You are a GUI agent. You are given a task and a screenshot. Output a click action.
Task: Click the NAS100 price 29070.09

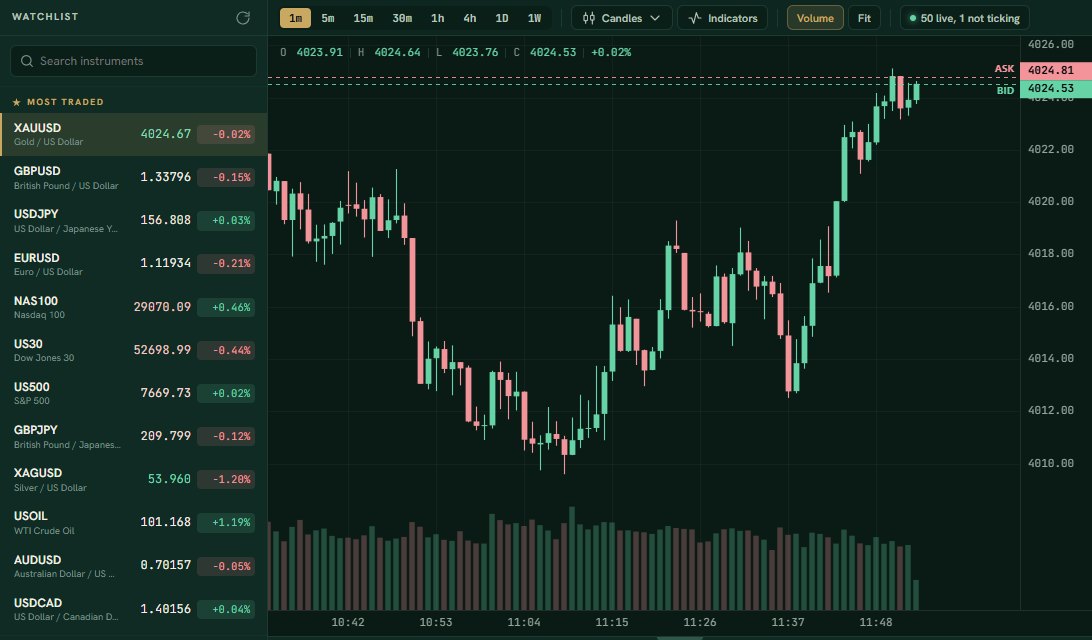click(x=162, y=306)
